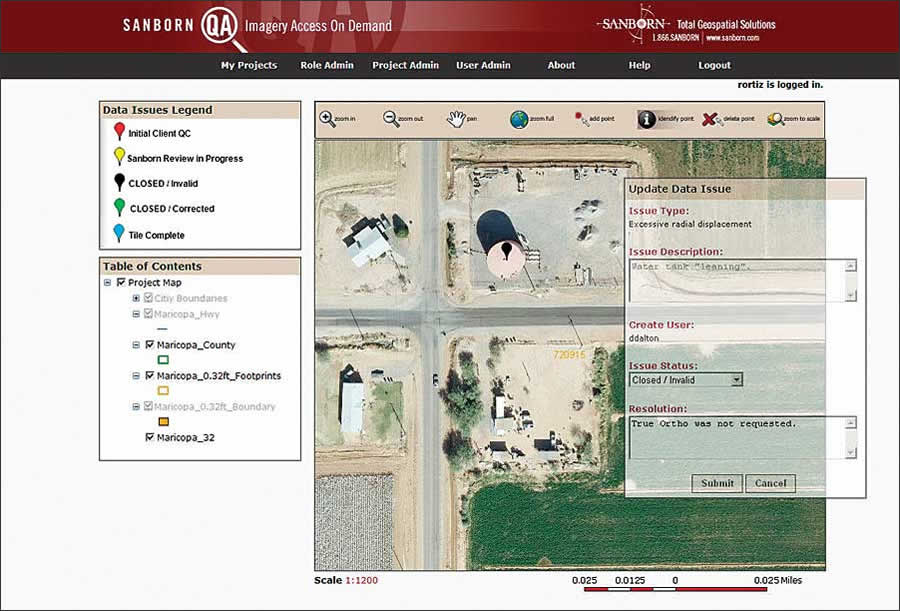
Task: Open the About page
Action: tap(561, 65)
